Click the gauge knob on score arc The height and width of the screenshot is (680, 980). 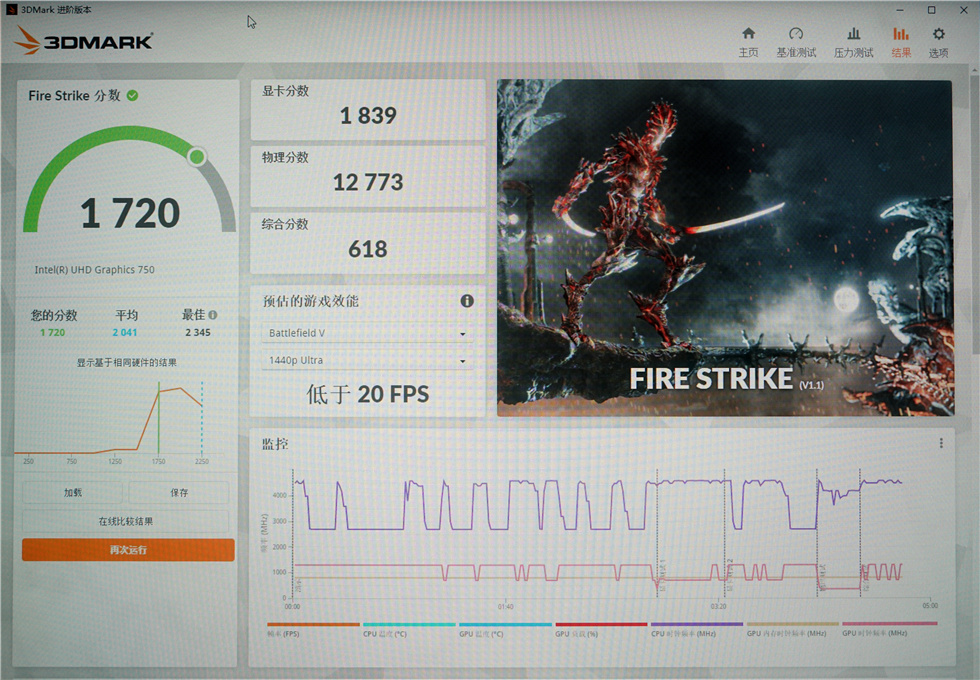coord(197,156)
